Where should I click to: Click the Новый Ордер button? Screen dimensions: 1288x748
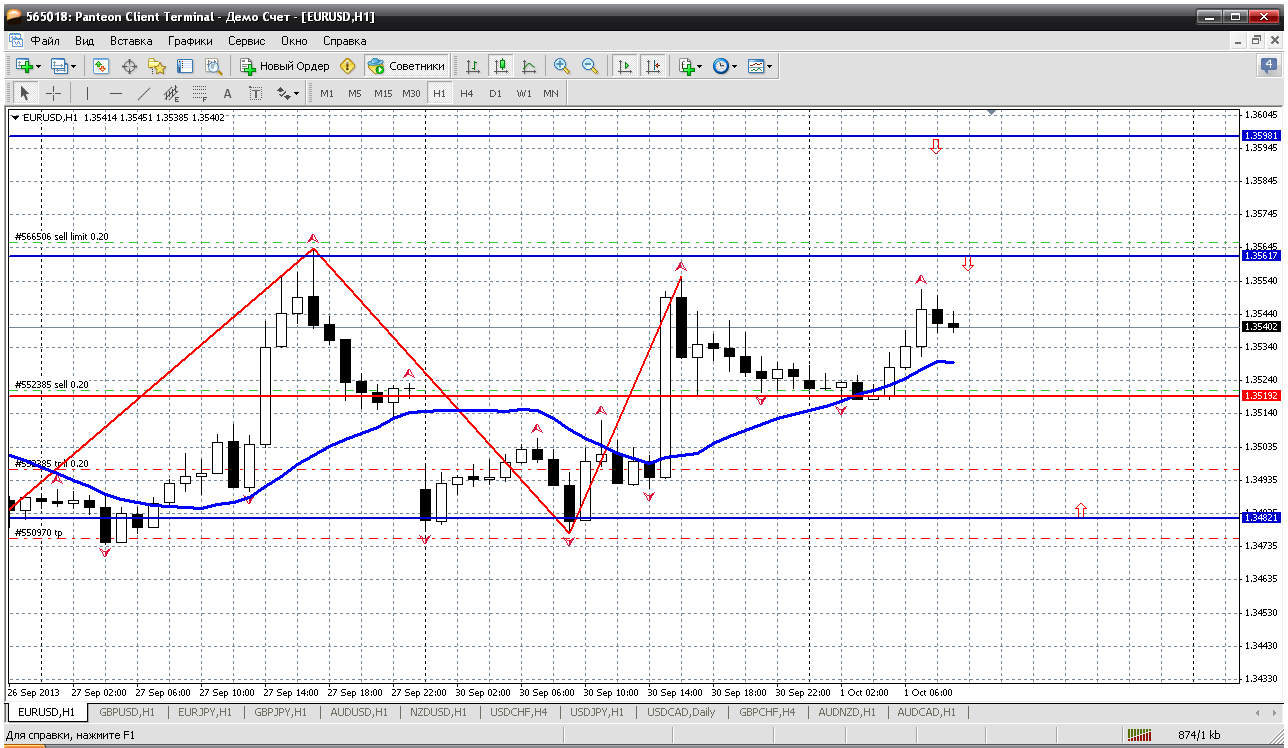coord(284,66)
